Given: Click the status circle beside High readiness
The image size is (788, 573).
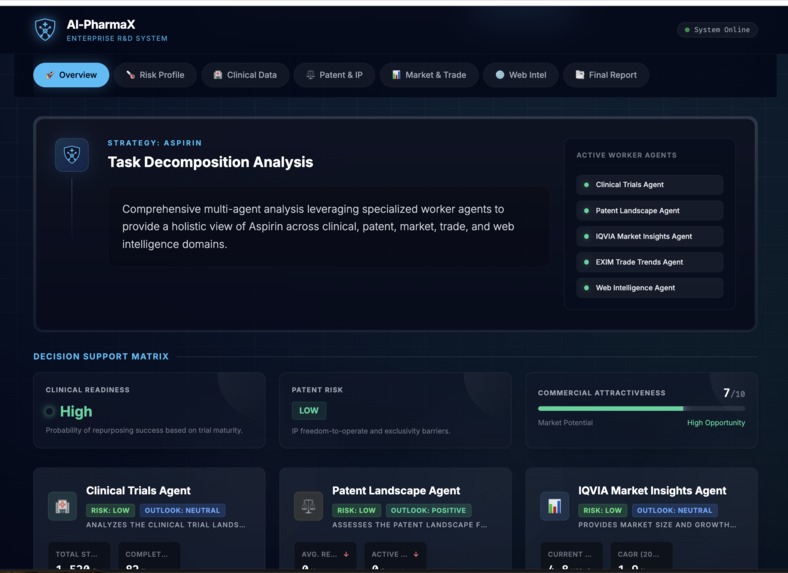Looking at the screenshot, I should pyautogui.click(x=49, y=412).
